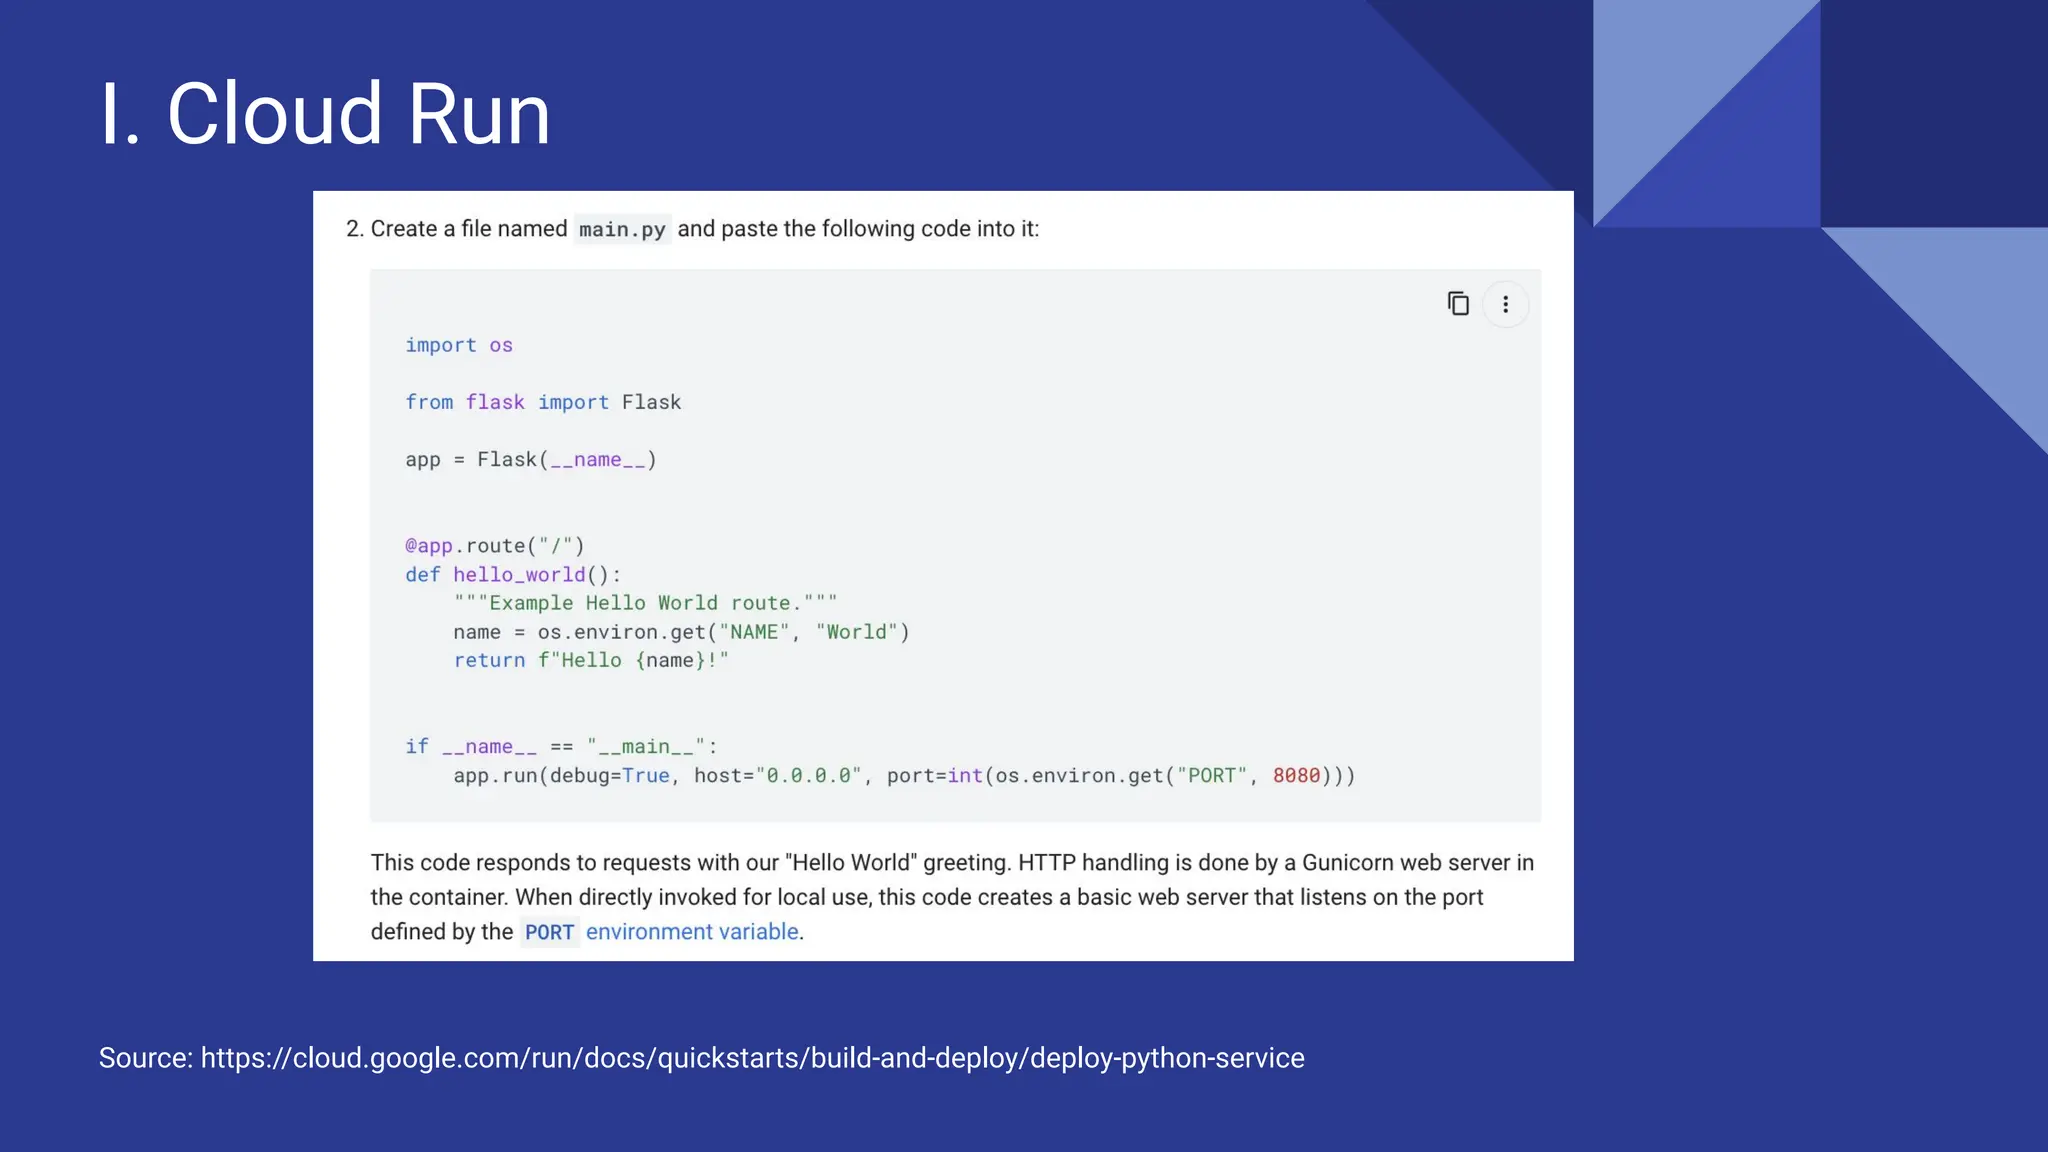Click the "0.0.0.0" host string
2048x1152 pixels.
[808, 775]
